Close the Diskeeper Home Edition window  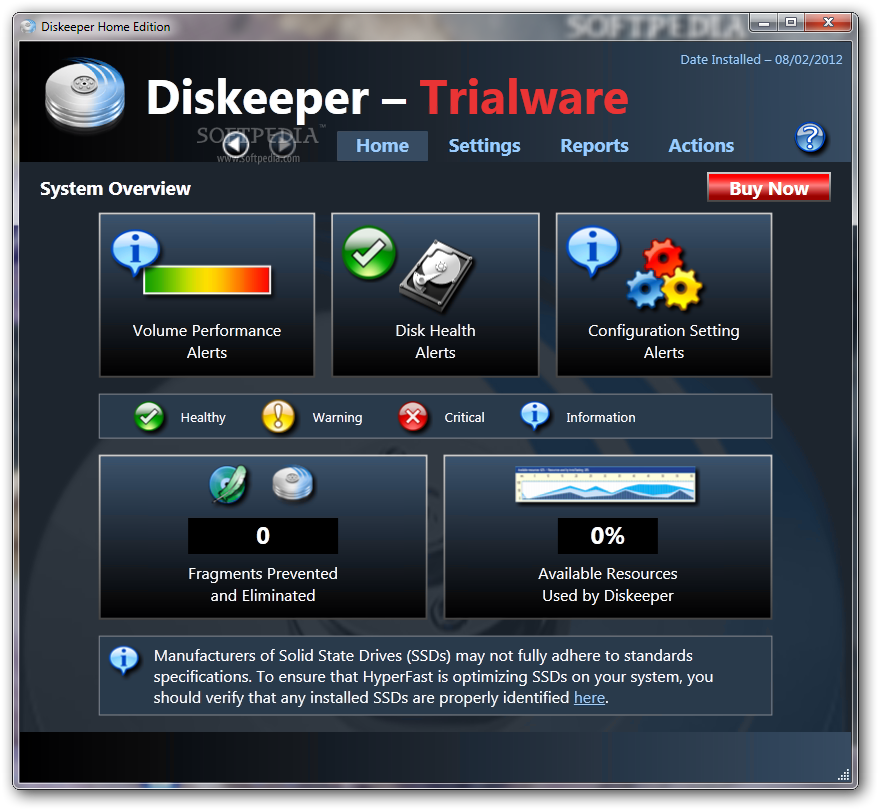coord(828,23)
